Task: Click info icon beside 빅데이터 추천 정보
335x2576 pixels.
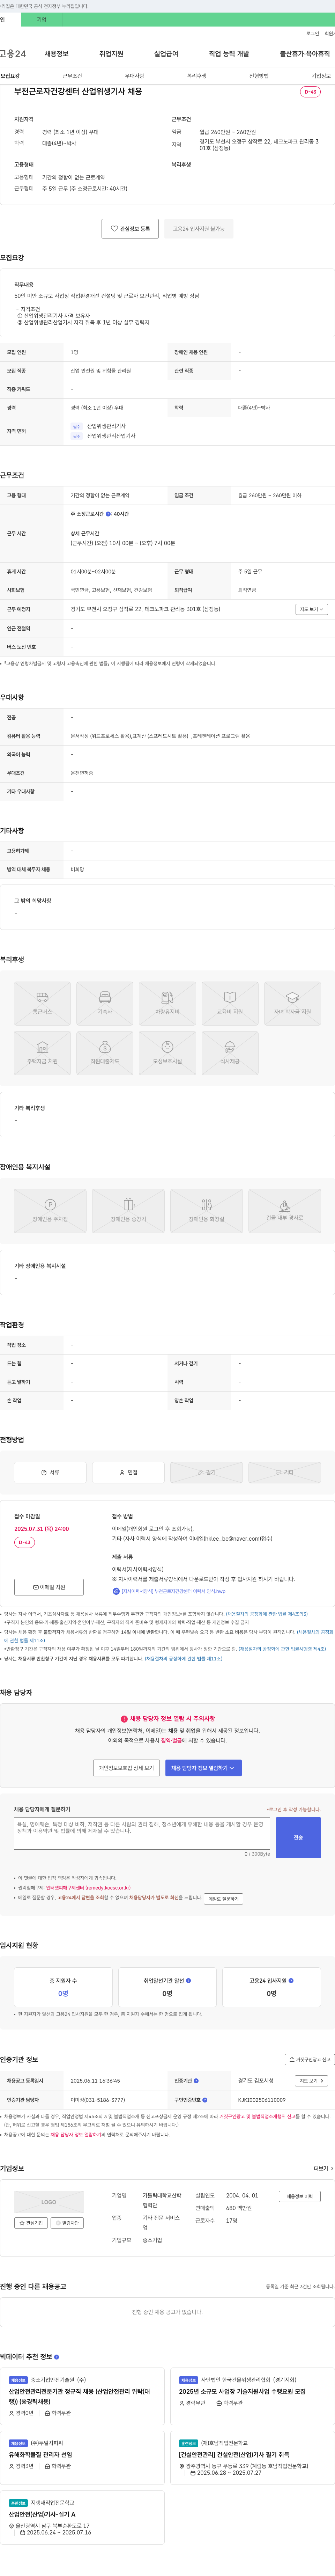Action: pyautogui.click(x=56, y=2357)
